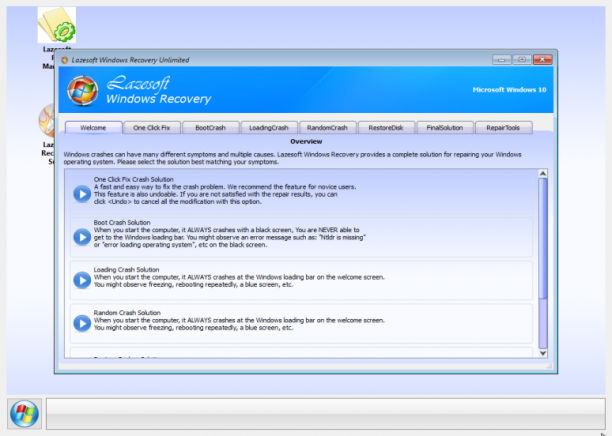Click the 'Overview' heading
The image size is (612, 436).
point(306,141)
